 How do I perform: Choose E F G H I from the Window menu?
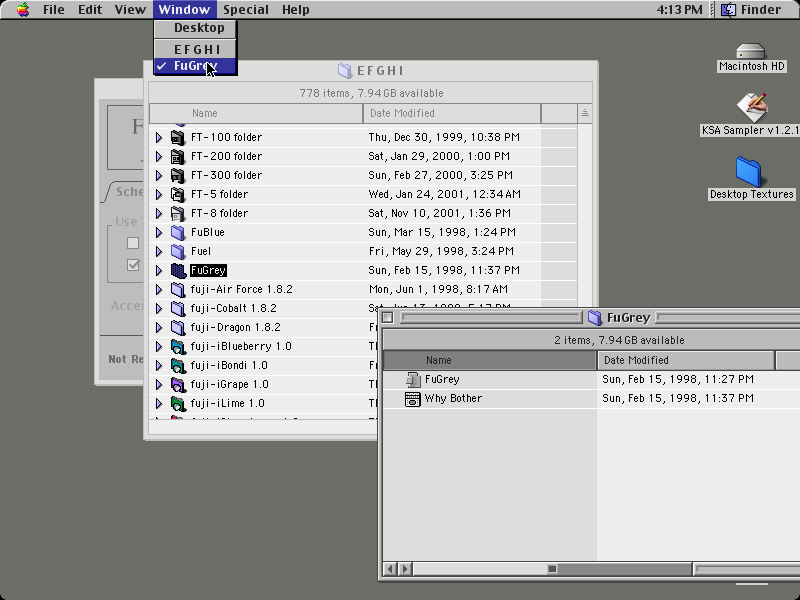(196, 49)
